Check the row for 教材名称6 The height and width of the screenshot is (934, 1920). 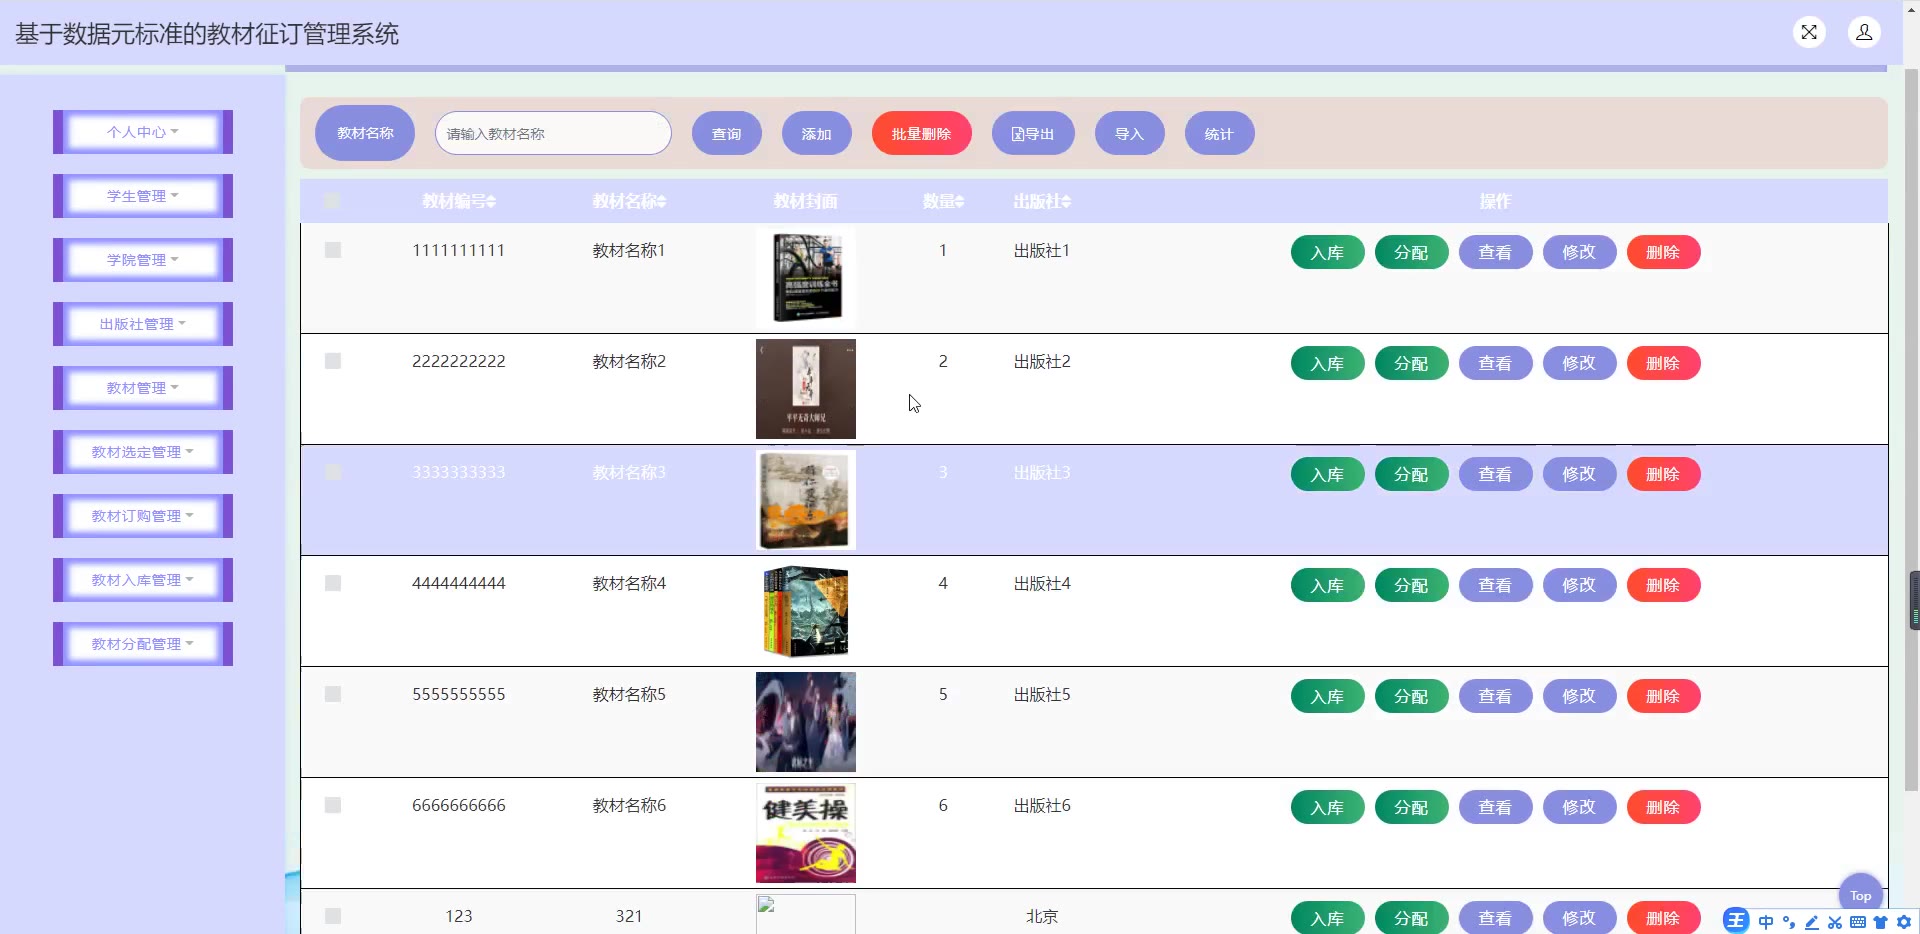coord(333,805)
